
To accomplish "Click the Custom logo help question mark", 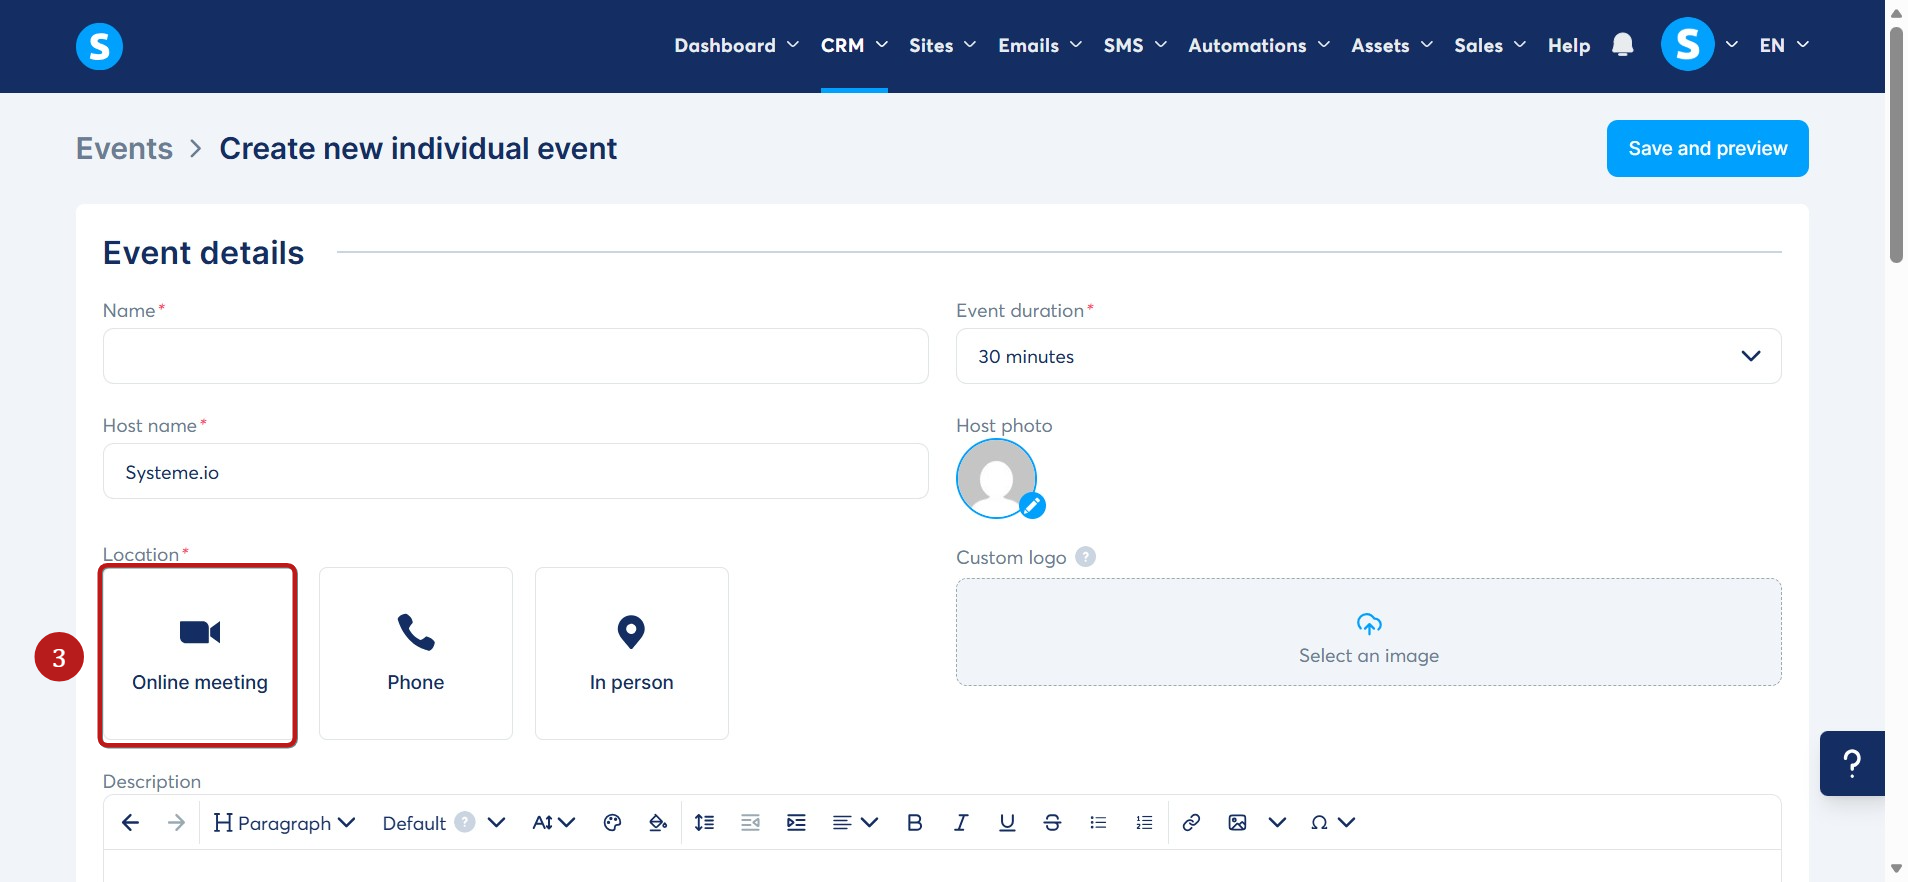I will [1085, 557].
